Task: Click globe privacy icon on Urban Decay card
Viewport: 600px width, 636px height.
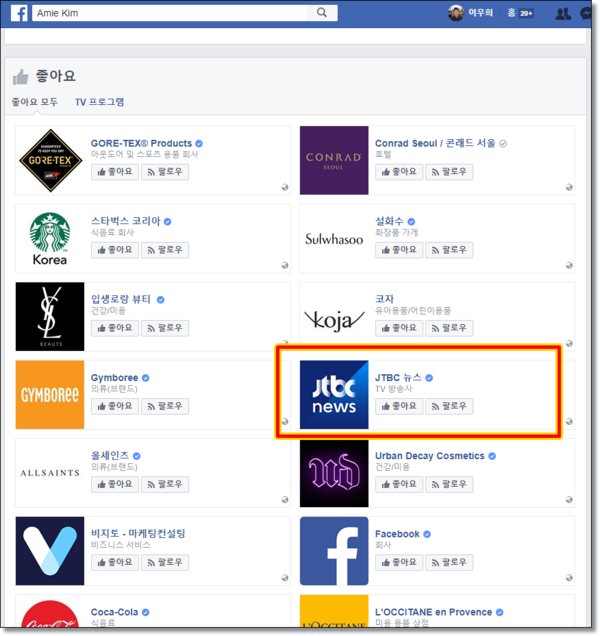Action: click(569, 500)
